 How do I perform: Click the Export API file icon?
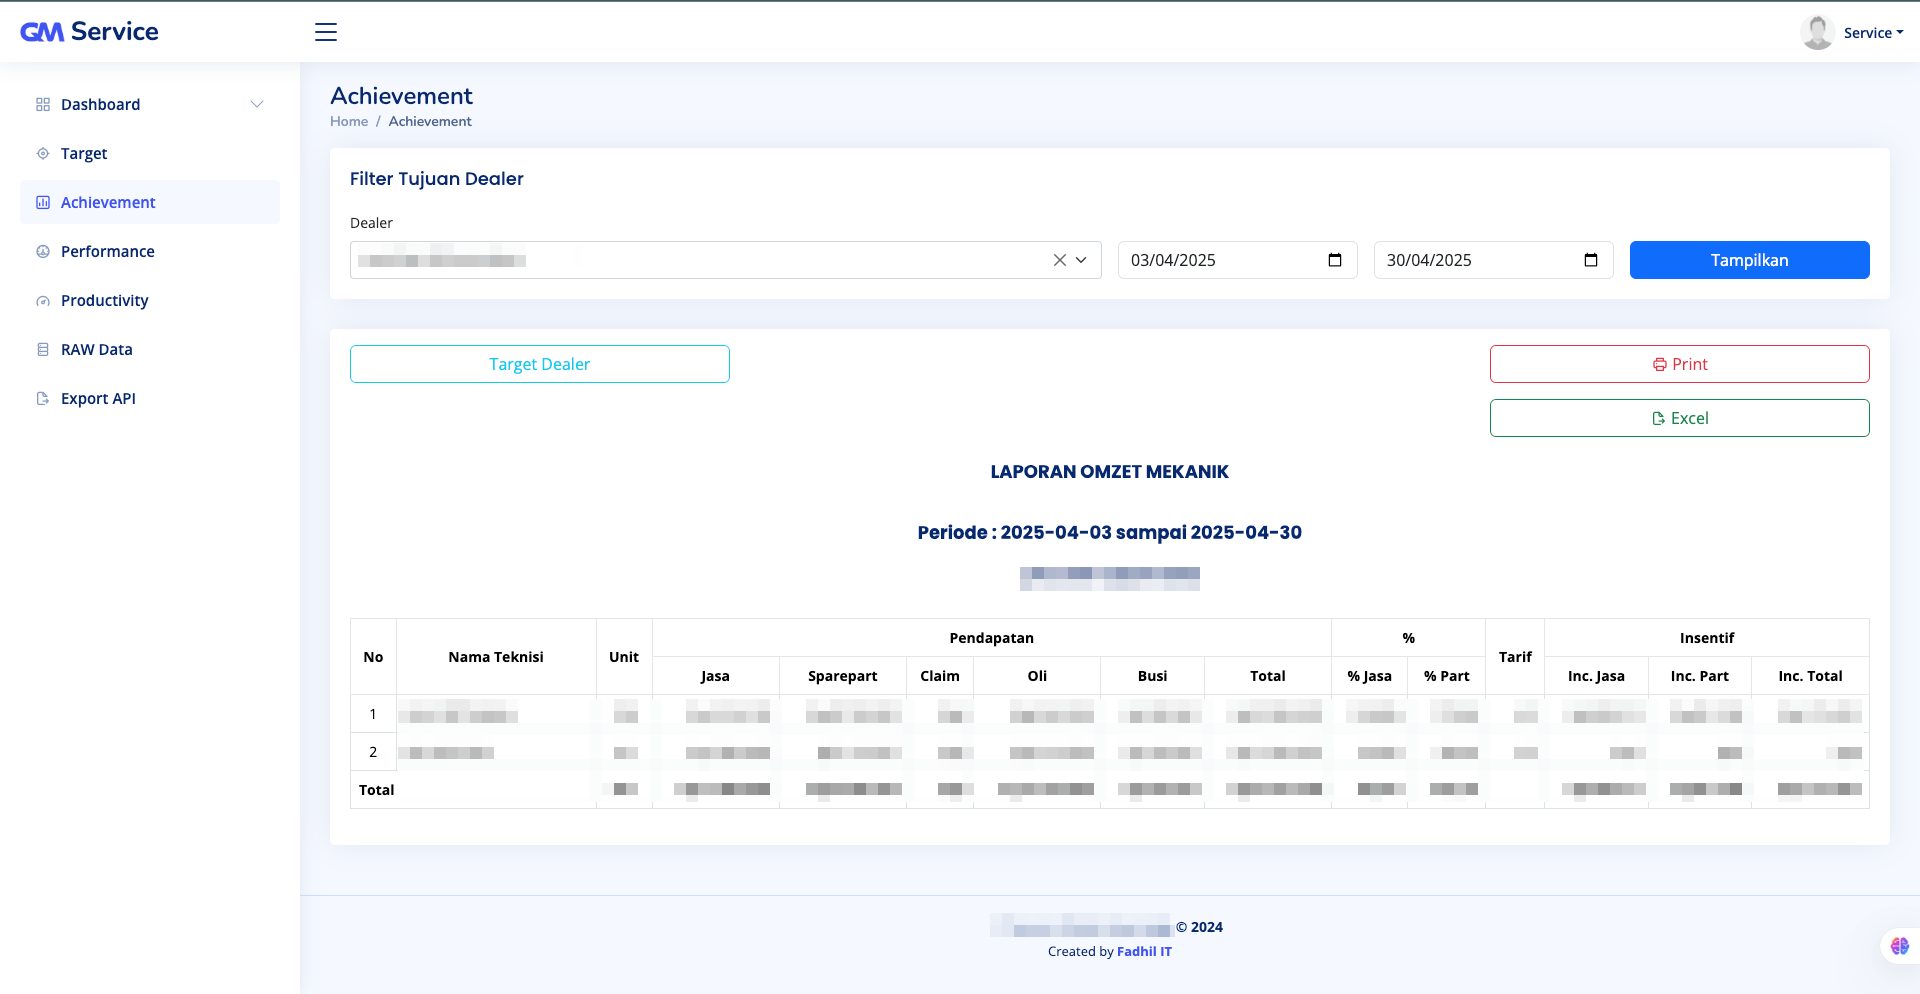[x=43, y=399]
